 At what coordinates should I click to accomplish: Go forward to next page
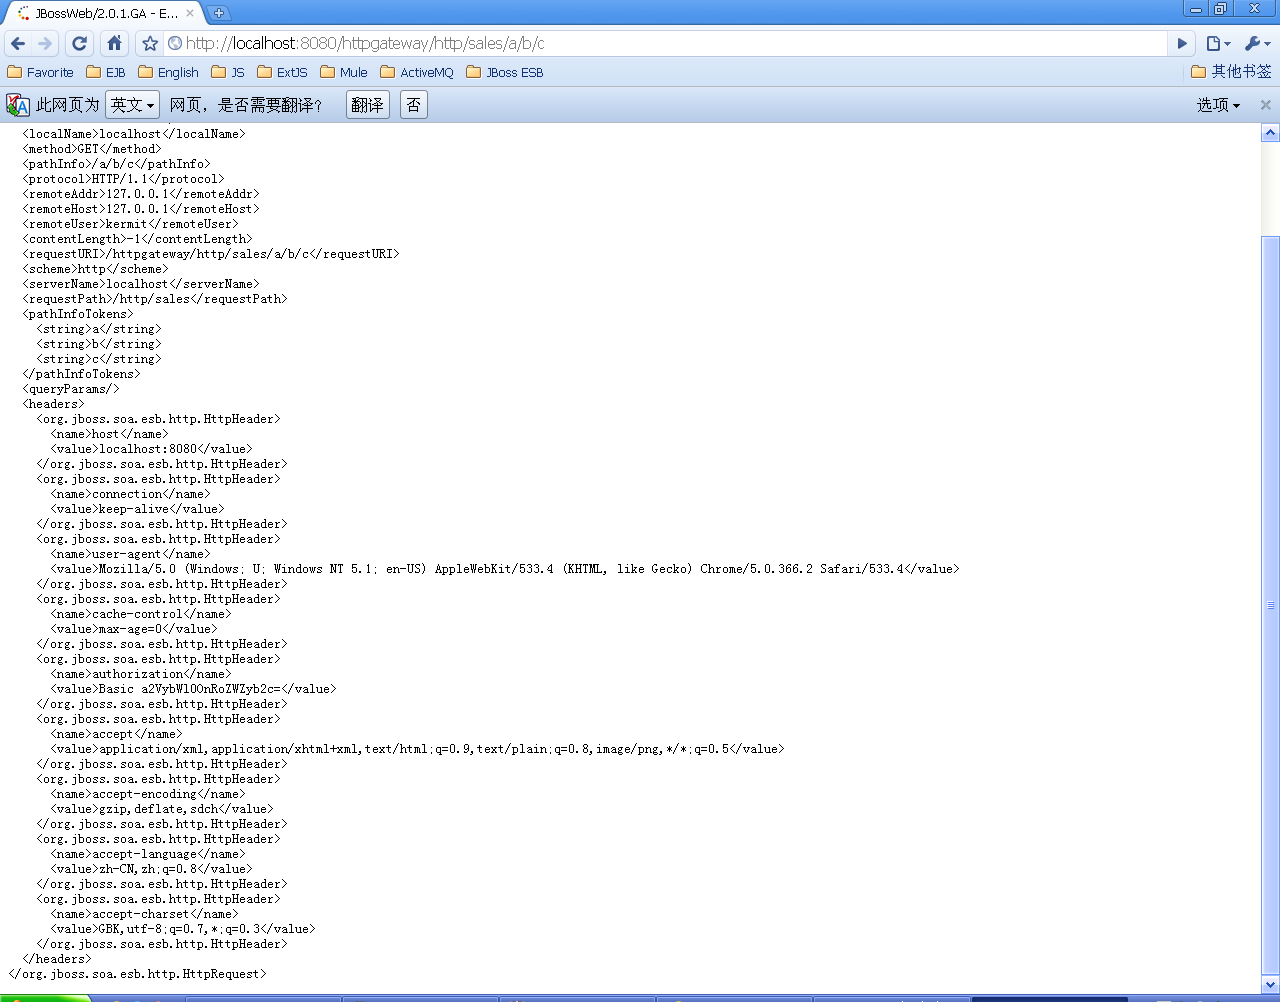click(45, 43)
